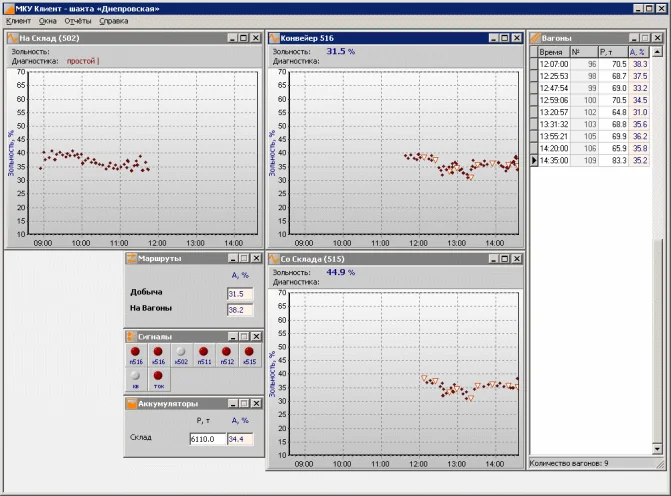Click the Добыча ash value field 31.5
The width and height of the screenshot is (671, 496).
pos(240,294)
